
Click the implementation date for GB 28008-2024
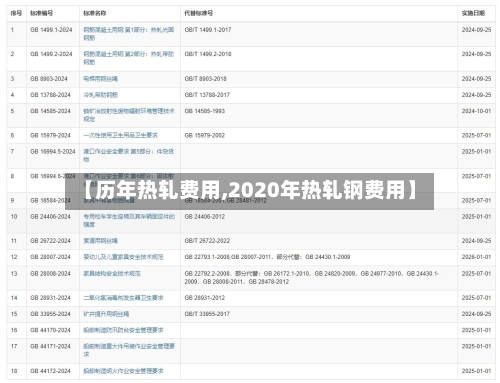pos(476,274)
